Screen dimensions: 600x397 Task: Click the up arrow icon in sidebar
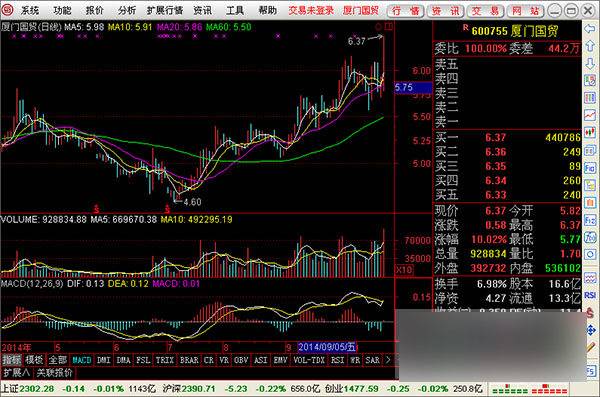pyautogui.click(x=590, y=46)
